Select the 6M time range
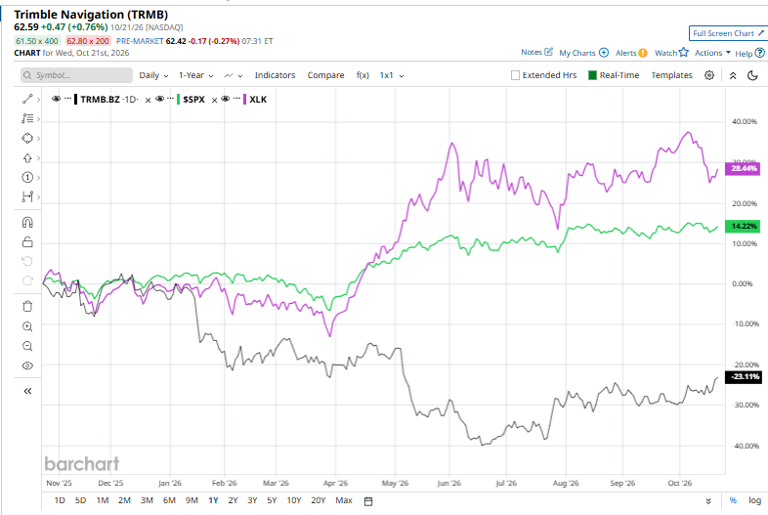 click(x=169, y=500)
